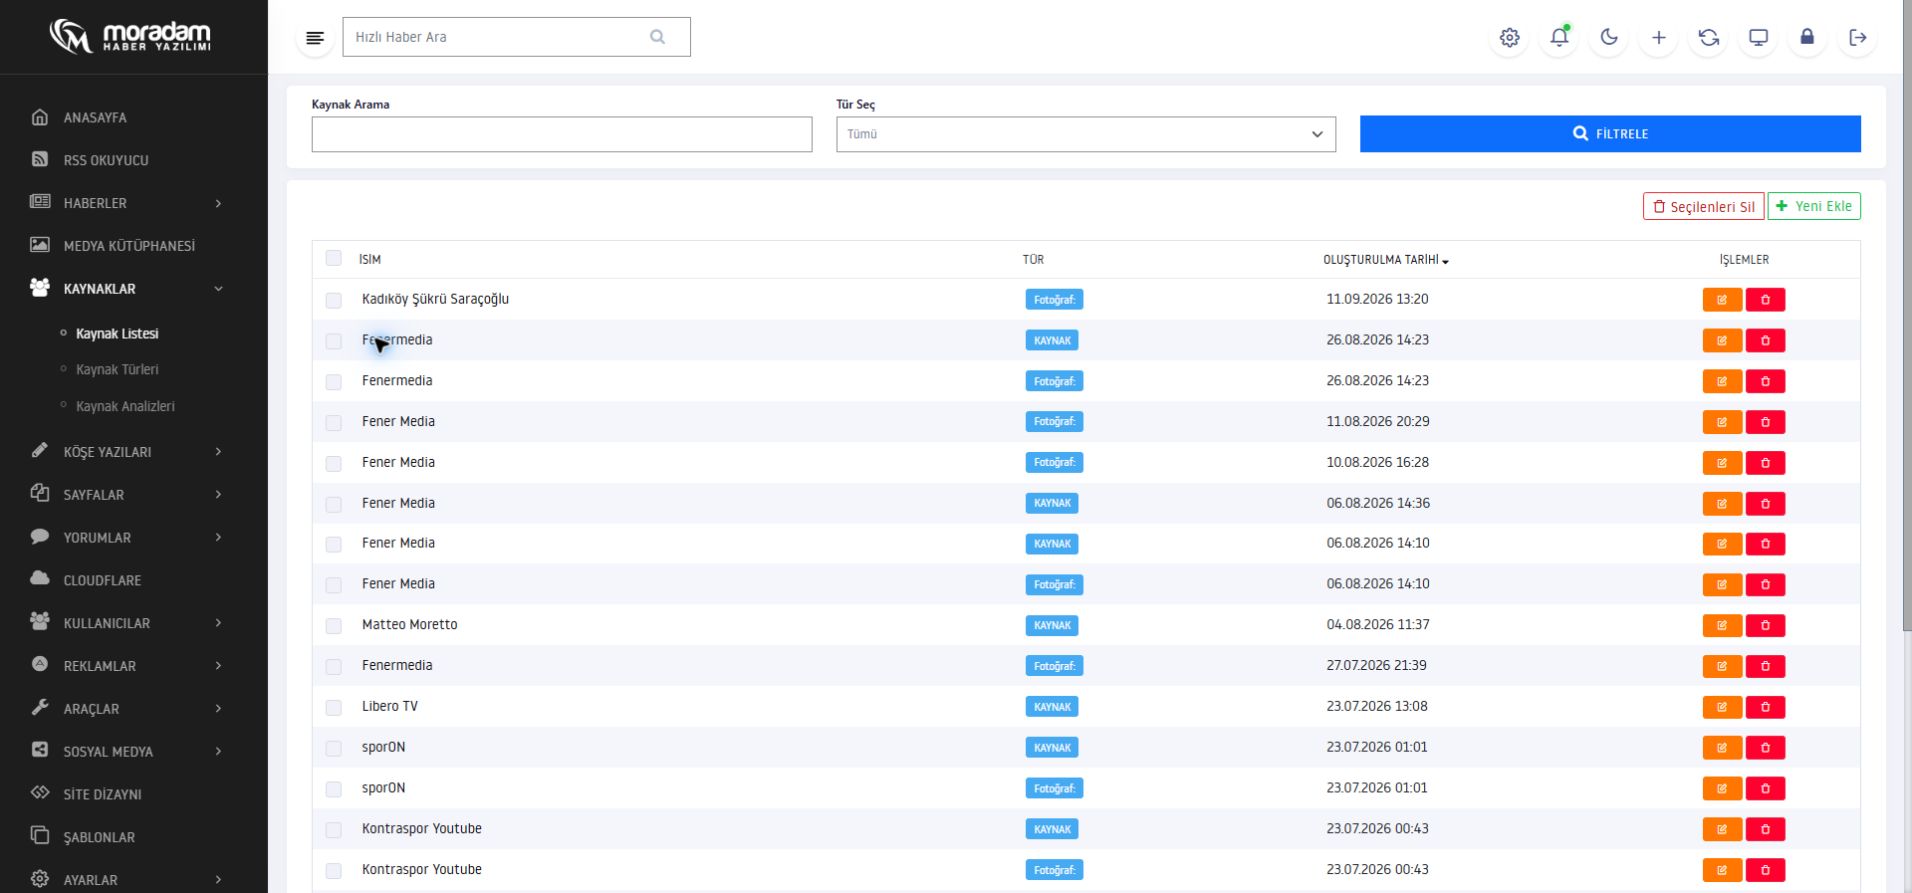Expand the Sosyal Medya submenu chevron
Image resolution: width=1912 pixels, height=893 pixels.
218,752
